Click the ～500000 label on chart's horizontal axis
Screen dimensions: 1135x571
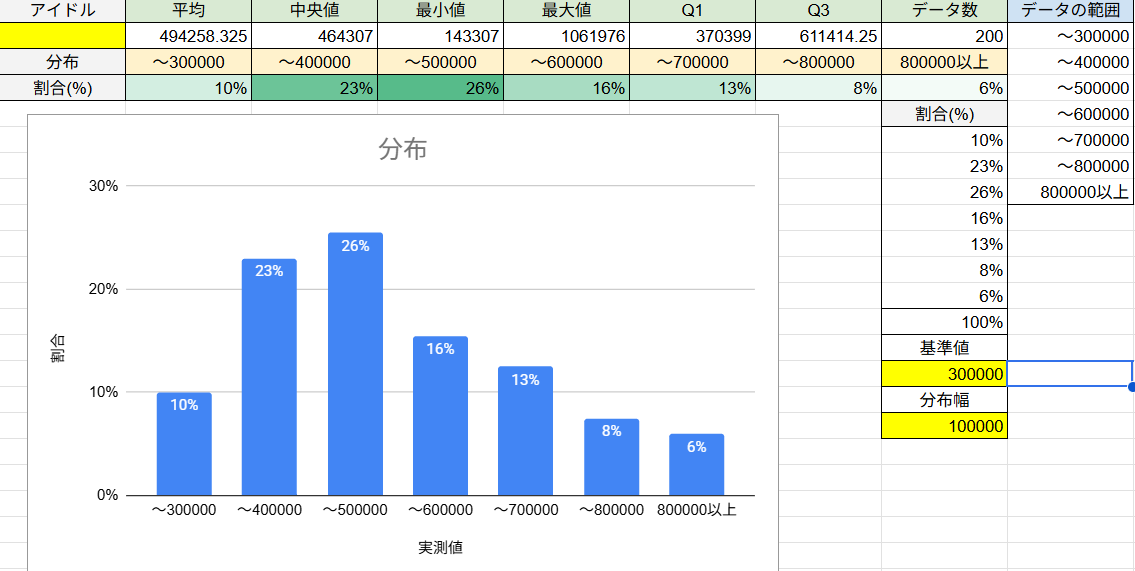[x=355, y=510]
